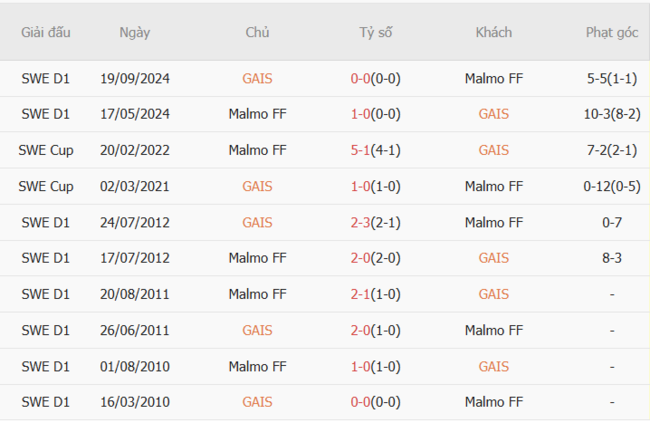Select the "Tỷ số" column header
The height and width of the screenshot is (423, 650).
tap(376, 32)
